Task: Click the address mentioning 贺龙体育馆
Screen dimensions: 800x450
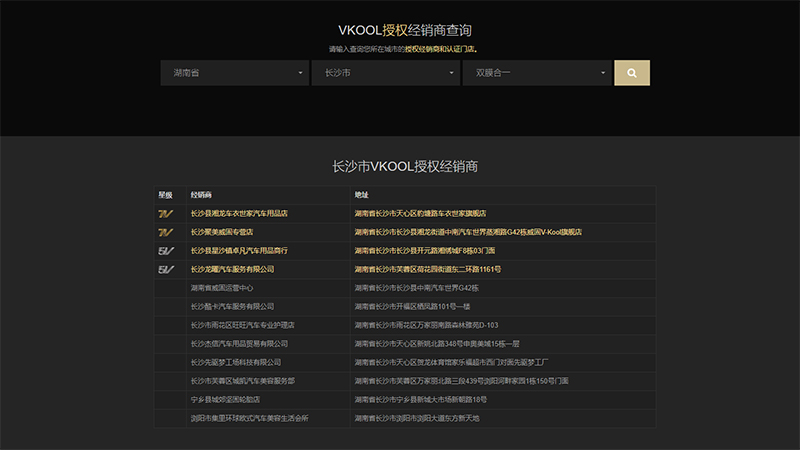Action: click(452, 362)
